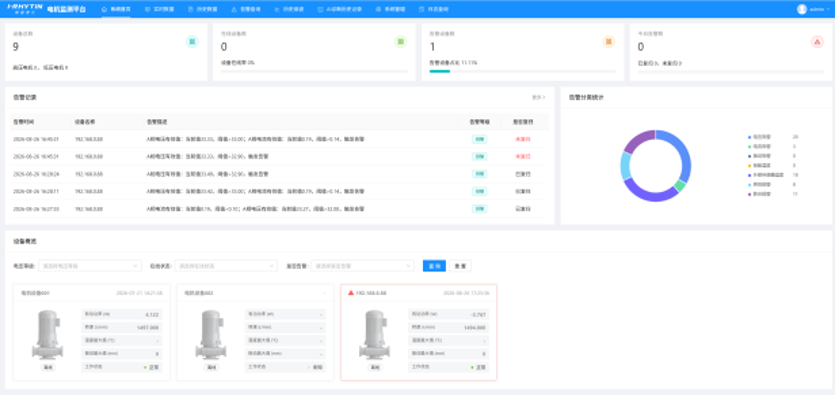This screenshot has width=835, height=395.
Task: Click the orange alarm-devices card icon
Action: pyautogui.click(x=609, y=42)
